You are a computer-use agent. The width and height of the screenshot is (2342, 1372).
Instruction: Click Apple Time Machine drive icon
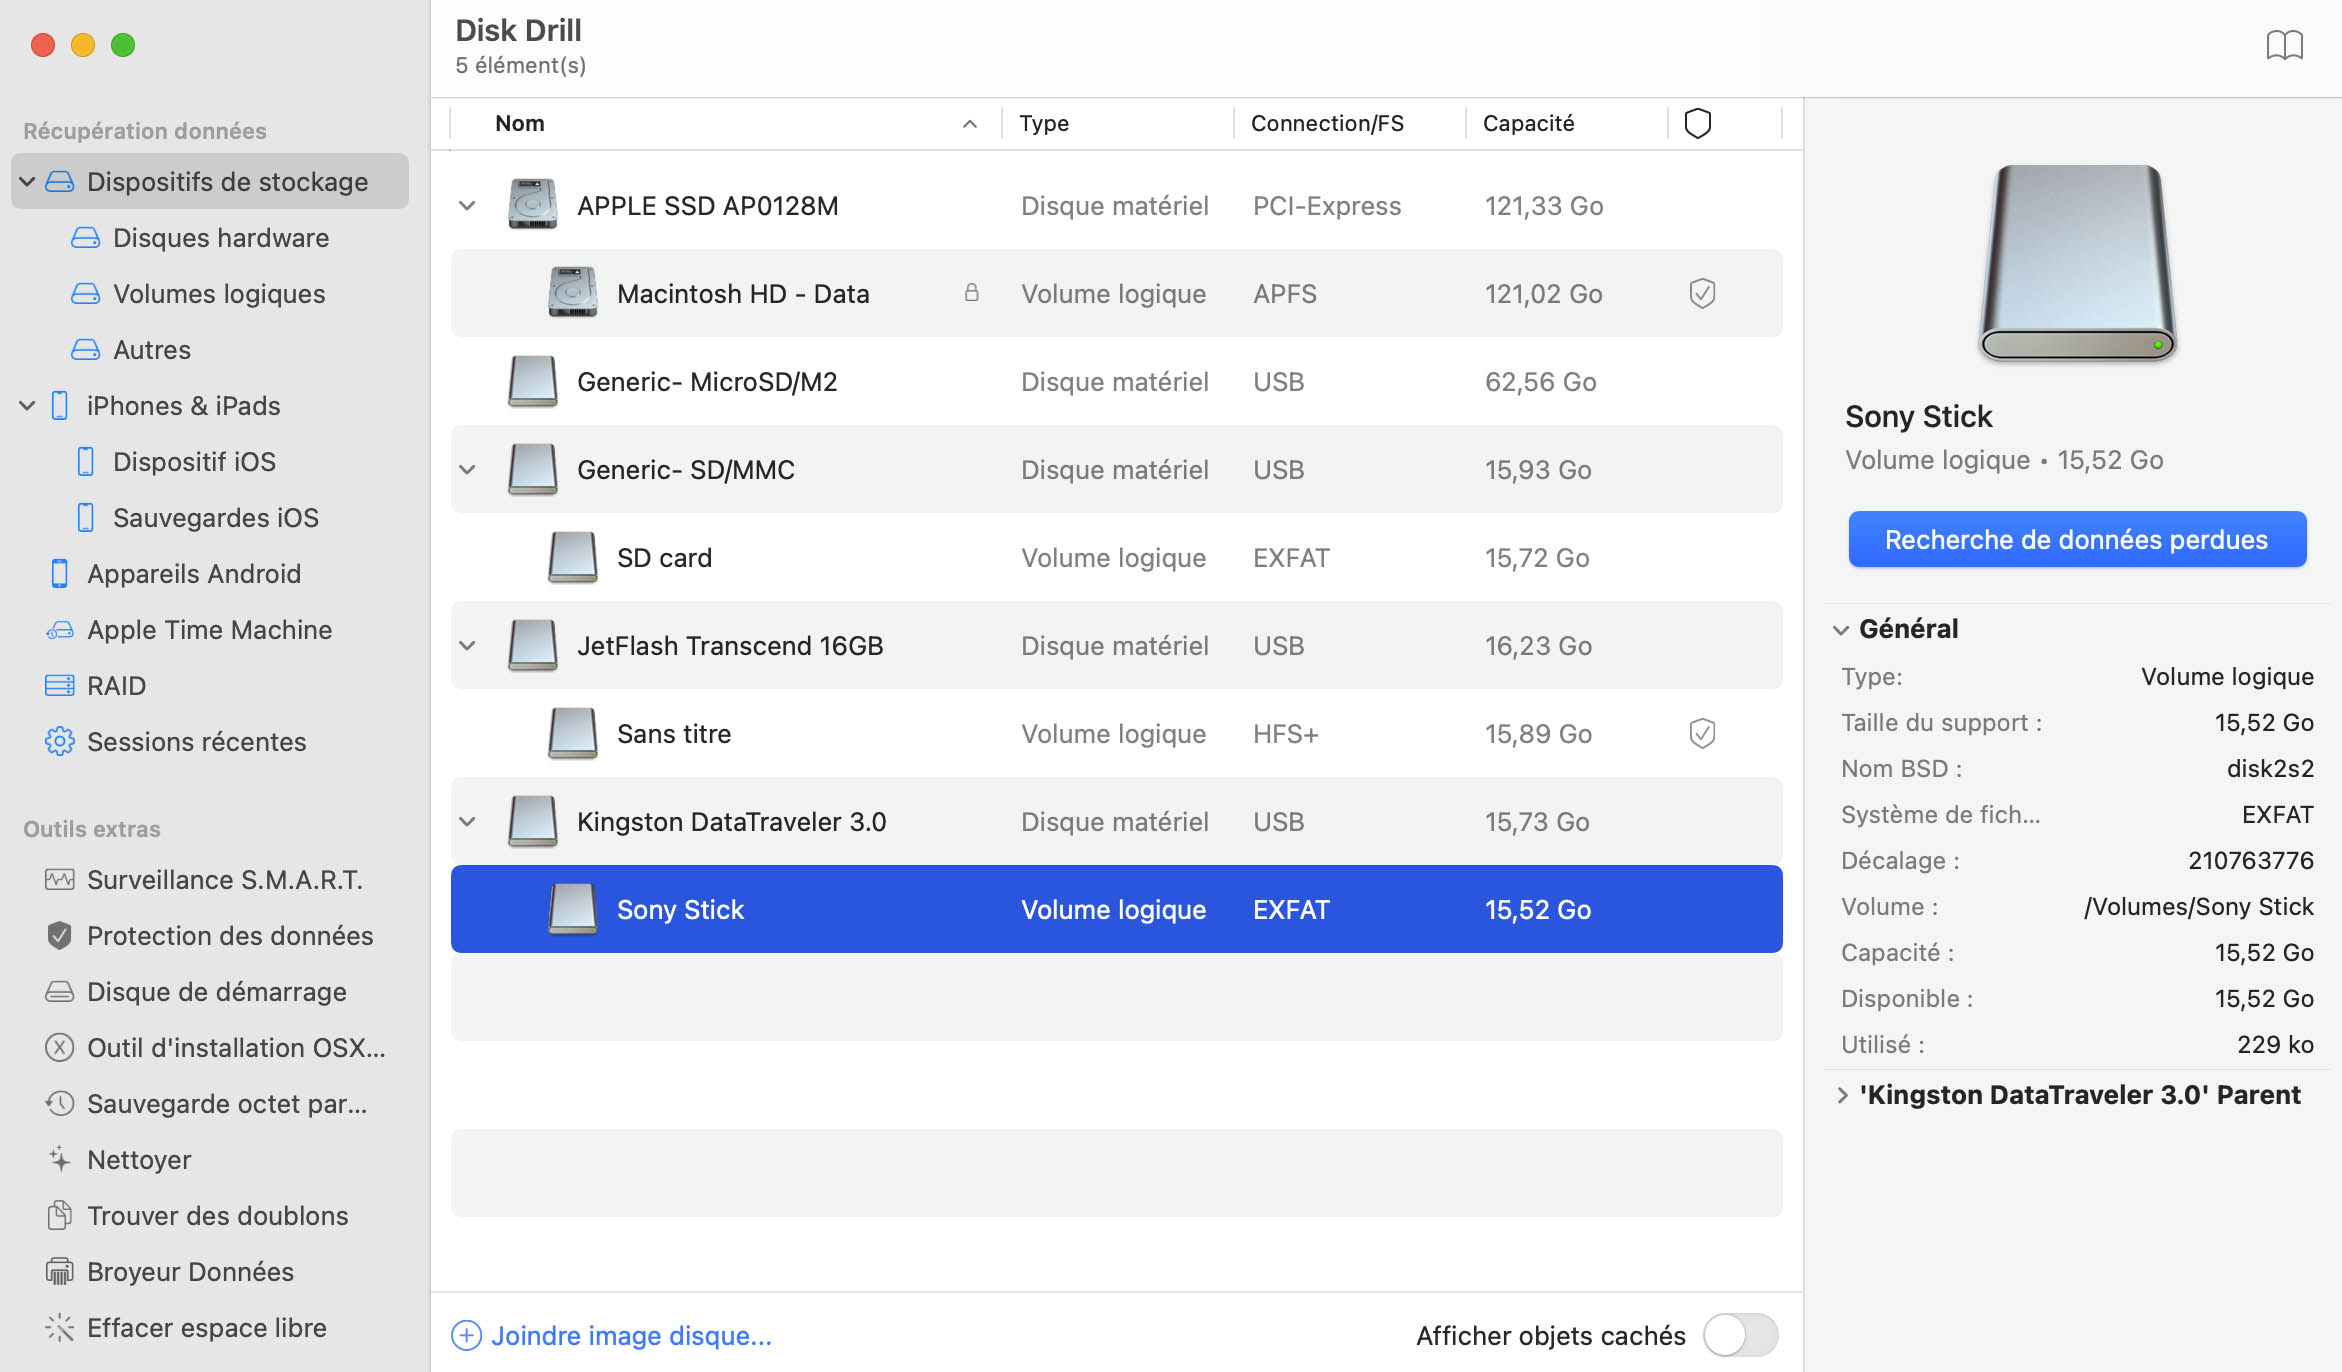coord(60,630)
